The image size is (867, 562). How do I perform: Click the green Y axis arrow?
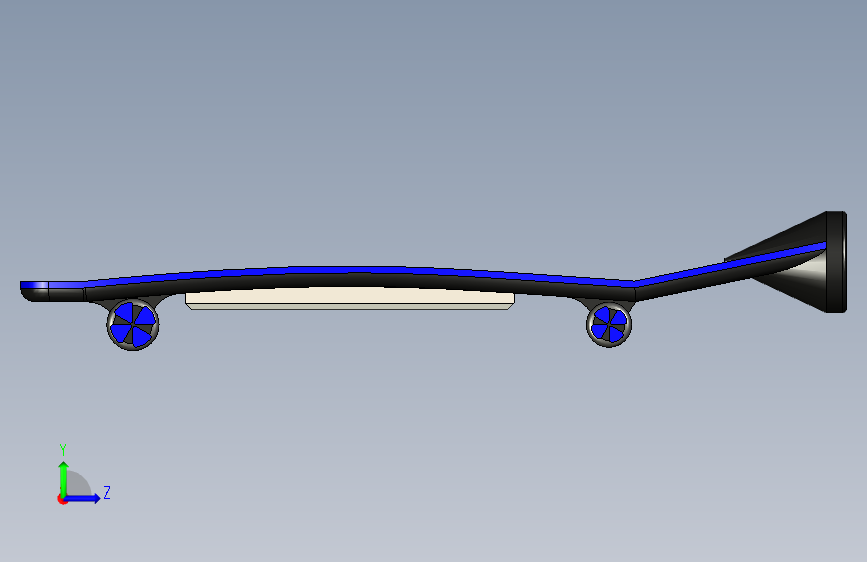coord(64,479)
